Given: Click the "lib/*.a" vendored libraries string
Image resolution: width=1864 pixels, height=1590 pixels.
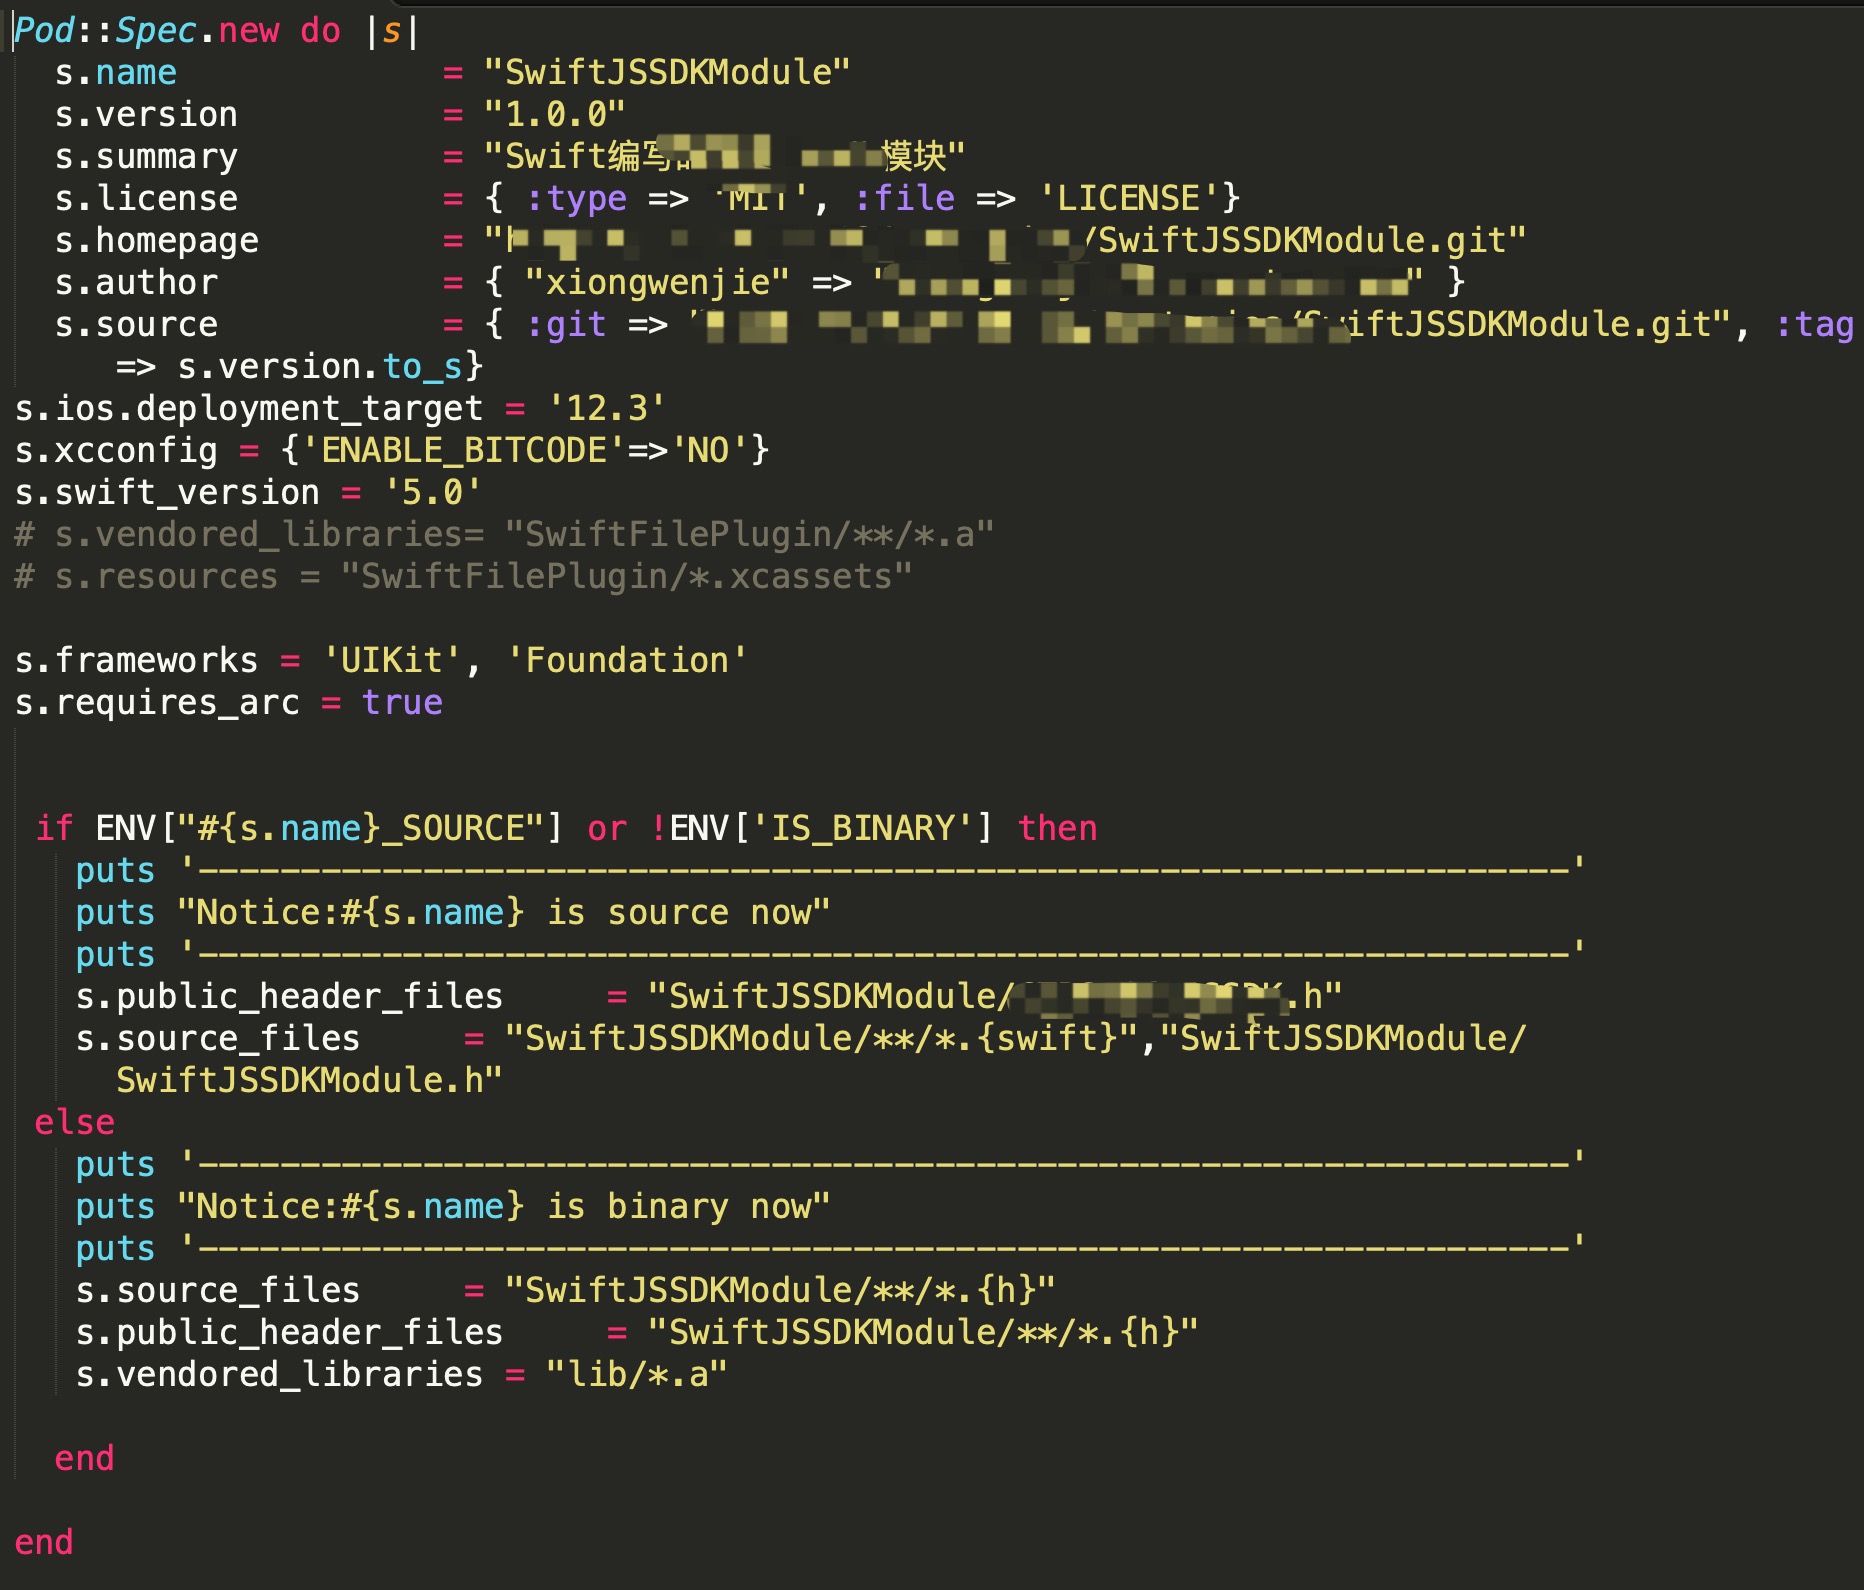Looking at the screenshot, I should (637, 1375).
